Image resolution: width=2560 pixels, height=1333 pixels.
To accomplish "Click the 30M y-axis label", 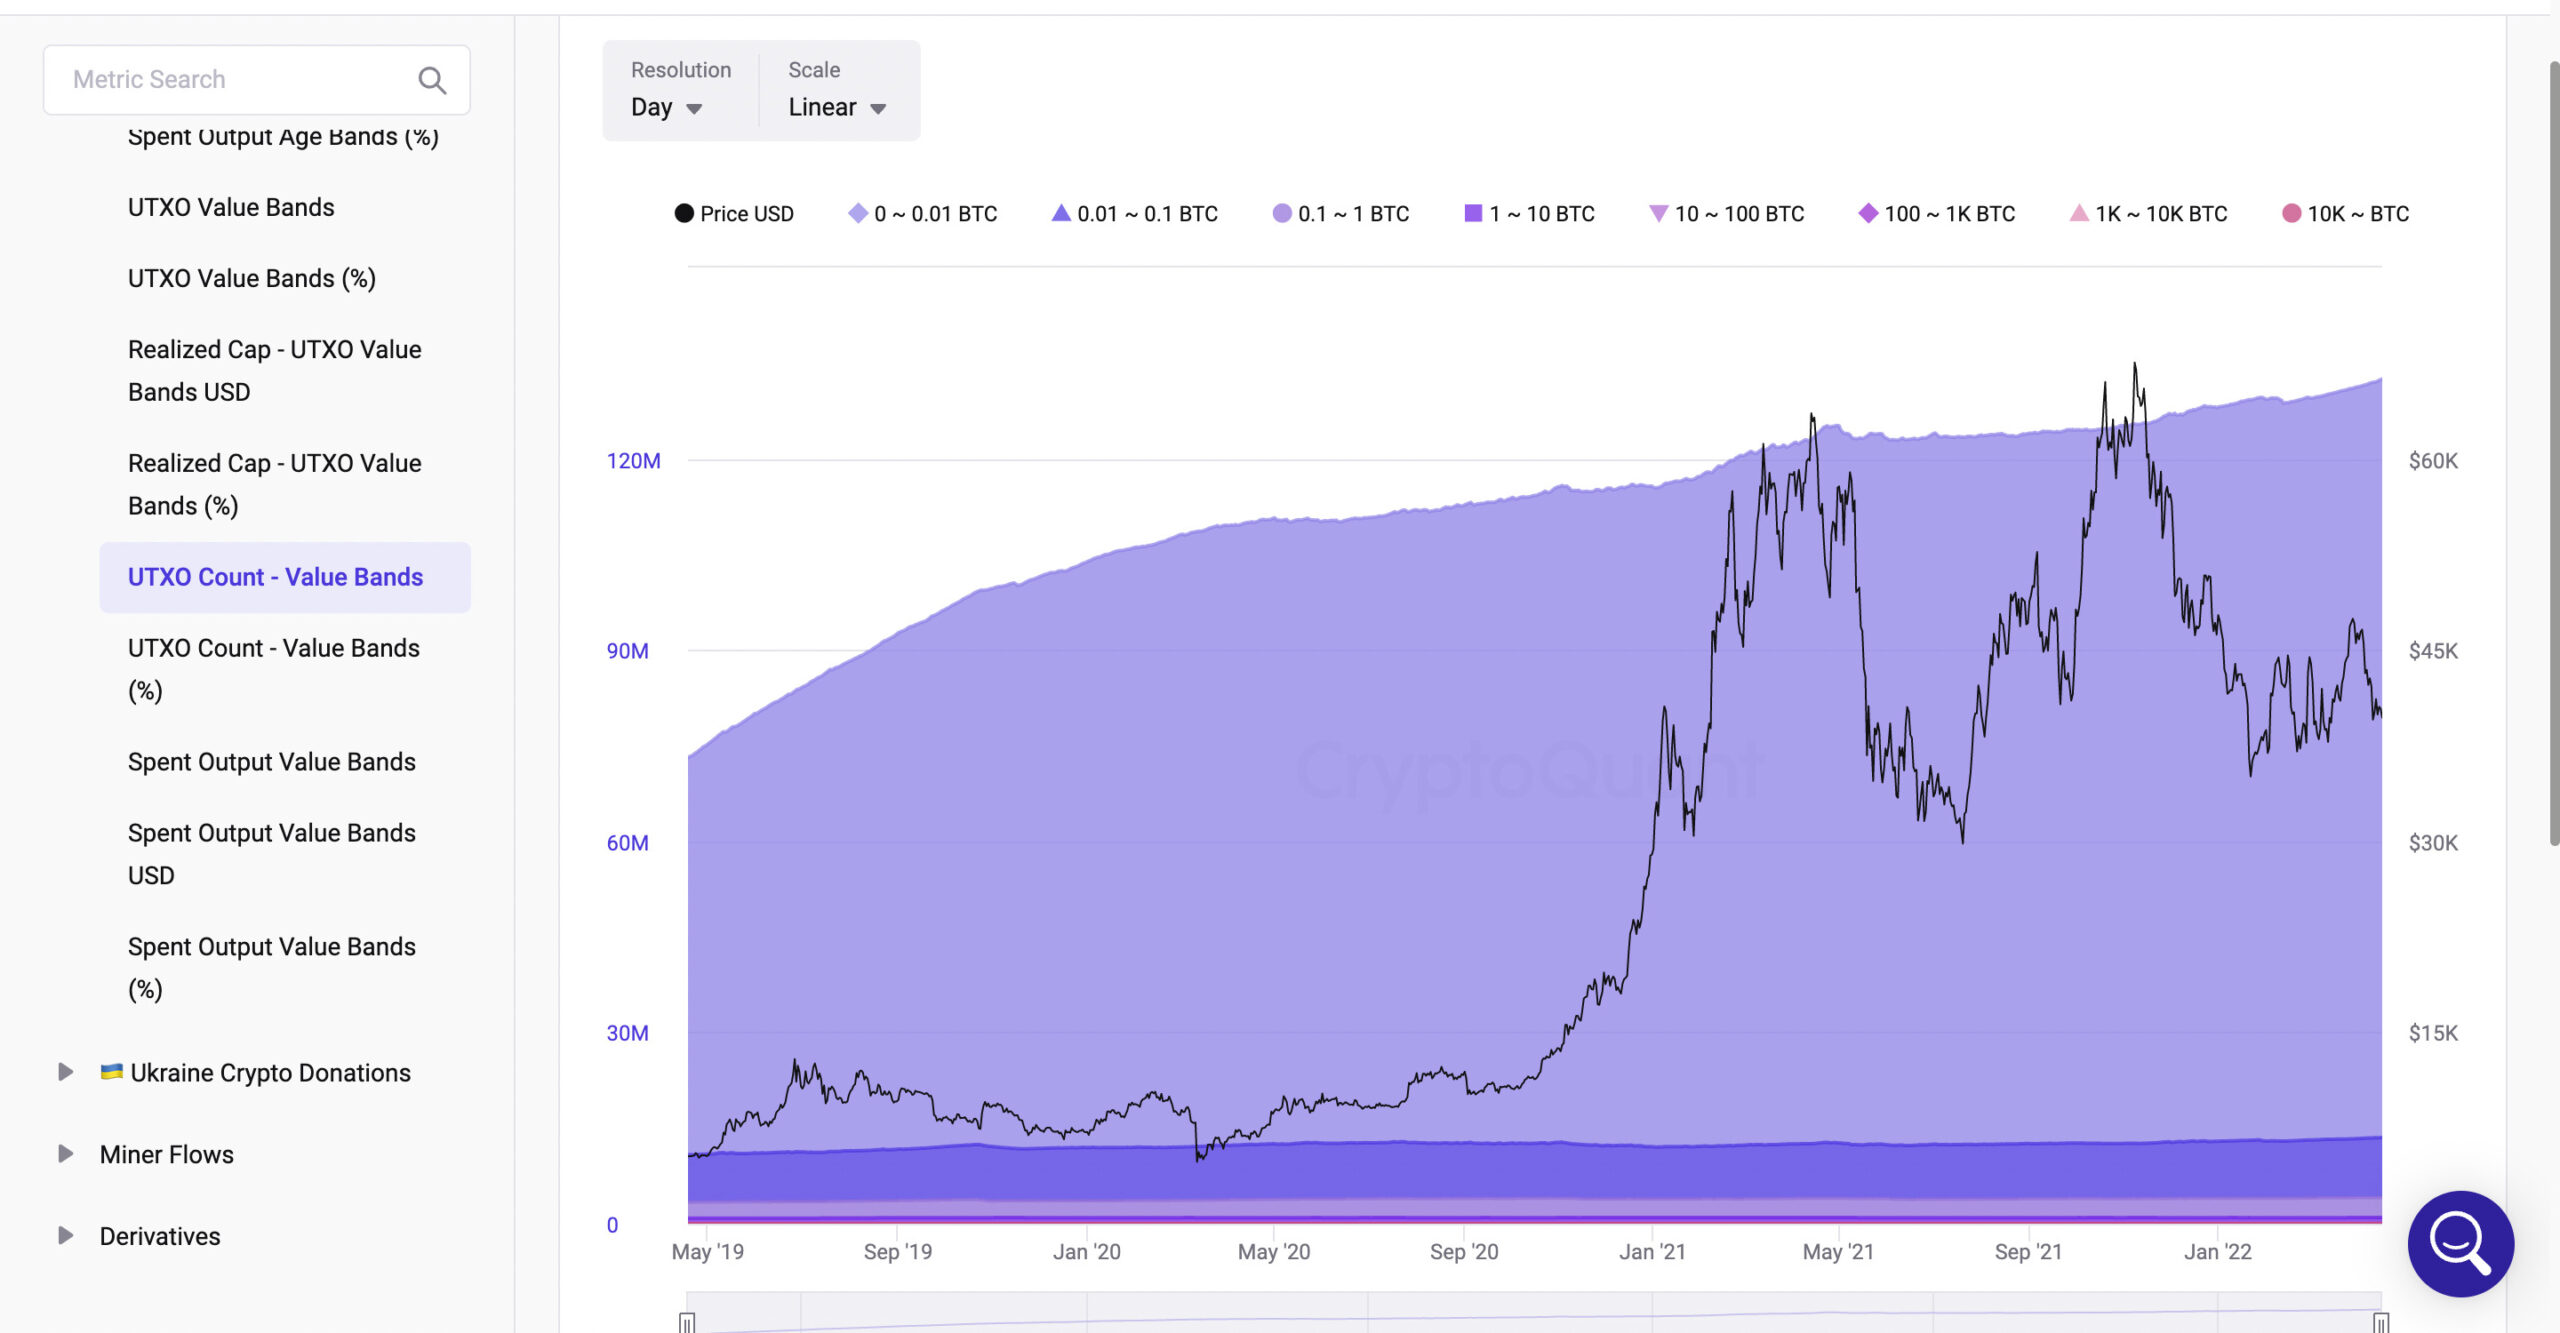I will click(x=627, y=1033).
